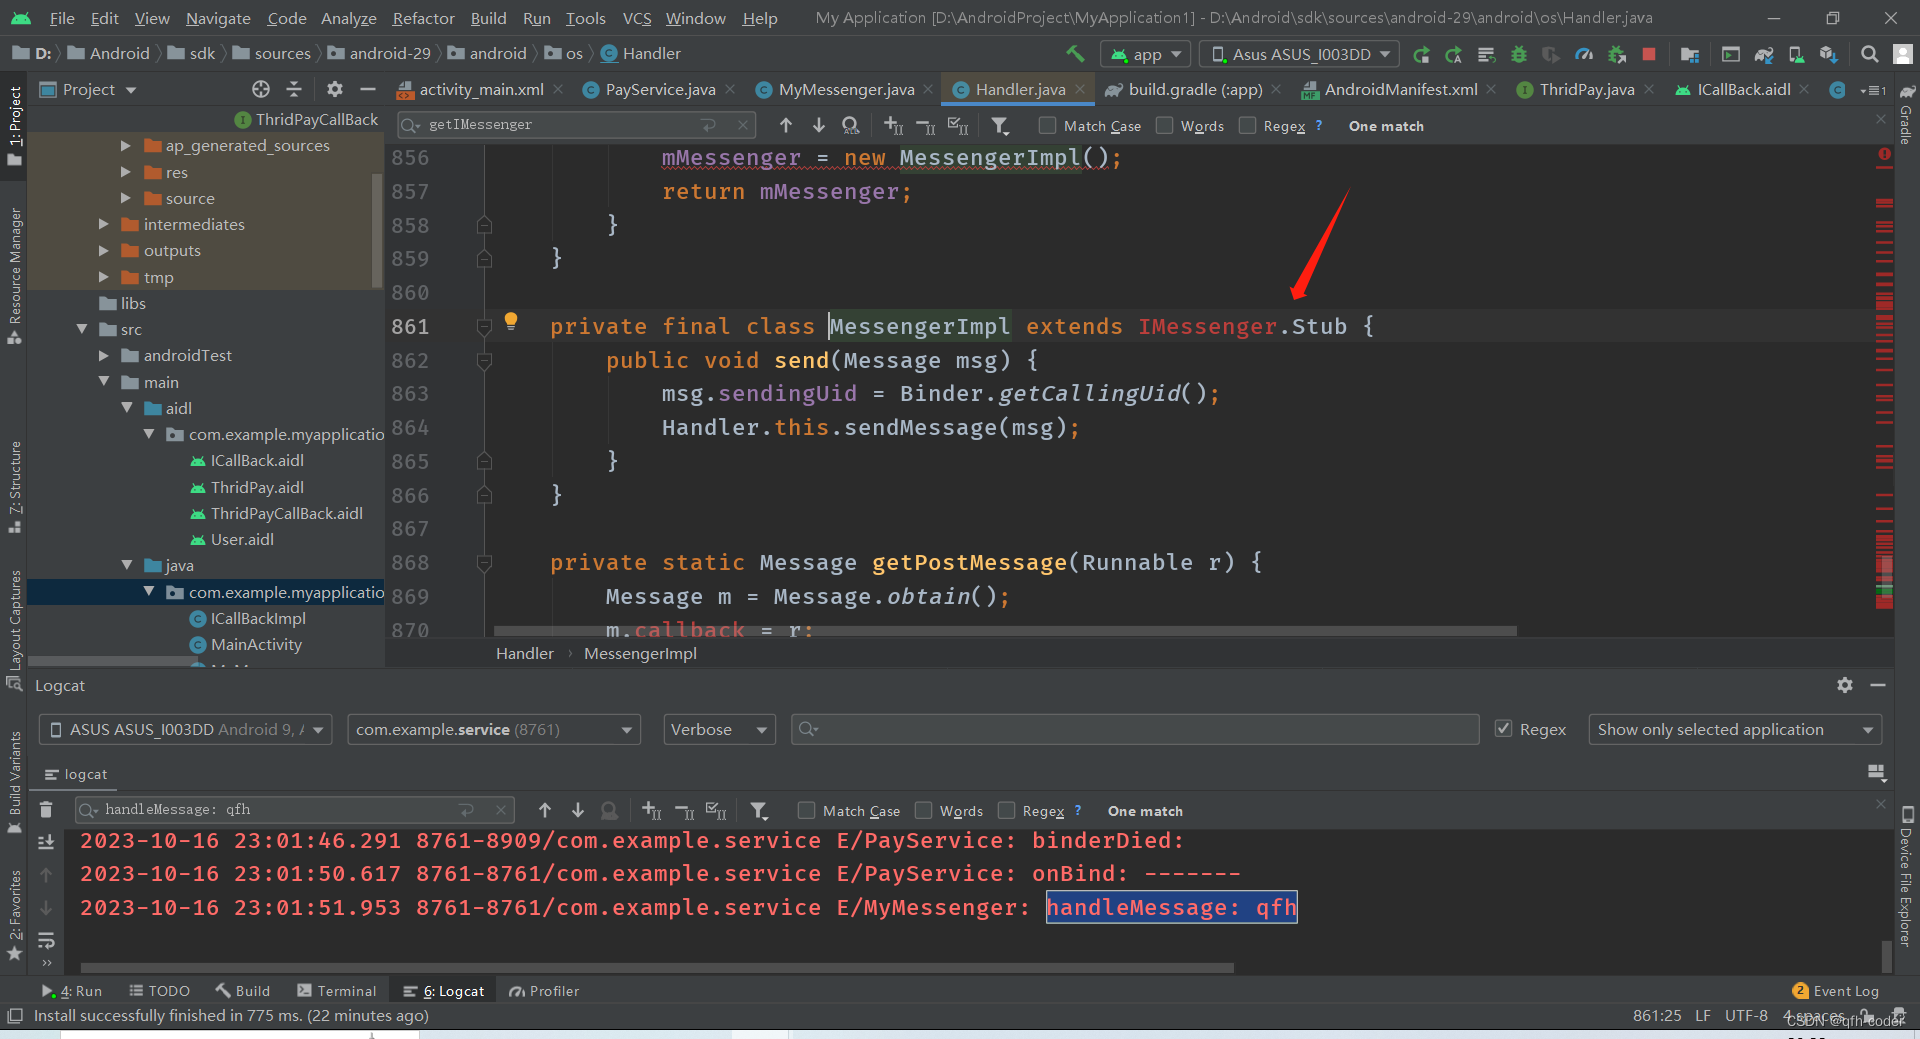Image resolution: width=1920 pixels, height=1039 pixels.
Task: Click the Logcat filter search field
Action: pos(1134,729)
